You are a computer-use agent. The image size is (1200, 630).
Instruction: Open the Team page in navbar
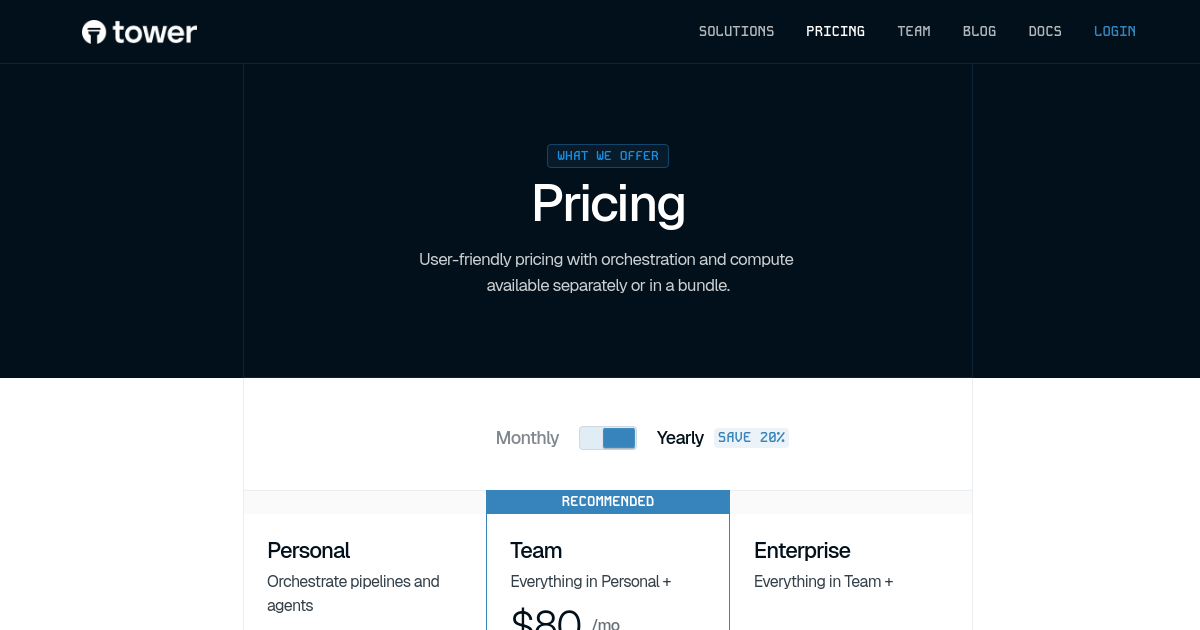913,31
